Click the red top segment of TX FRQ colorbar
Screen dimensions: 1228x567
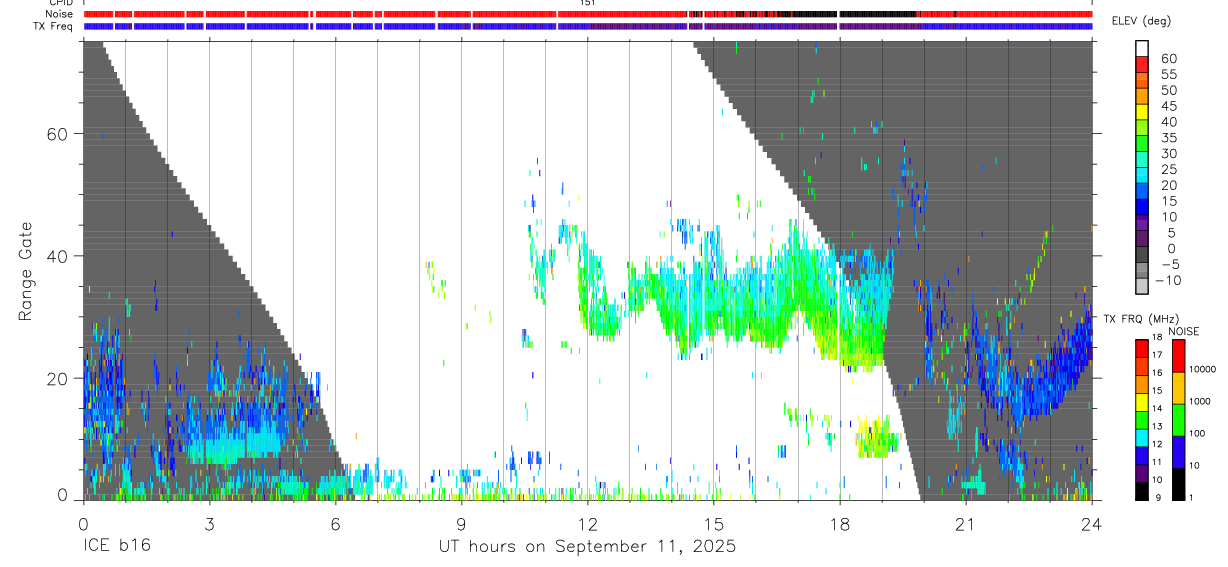click(x=1142, y=347)
